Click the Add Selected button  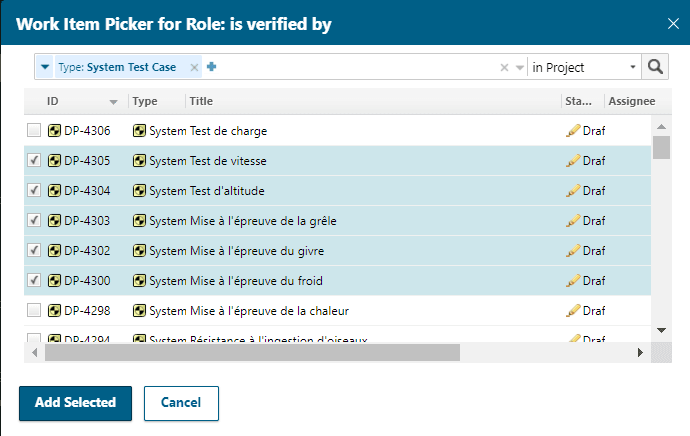(x=75, y=403)
